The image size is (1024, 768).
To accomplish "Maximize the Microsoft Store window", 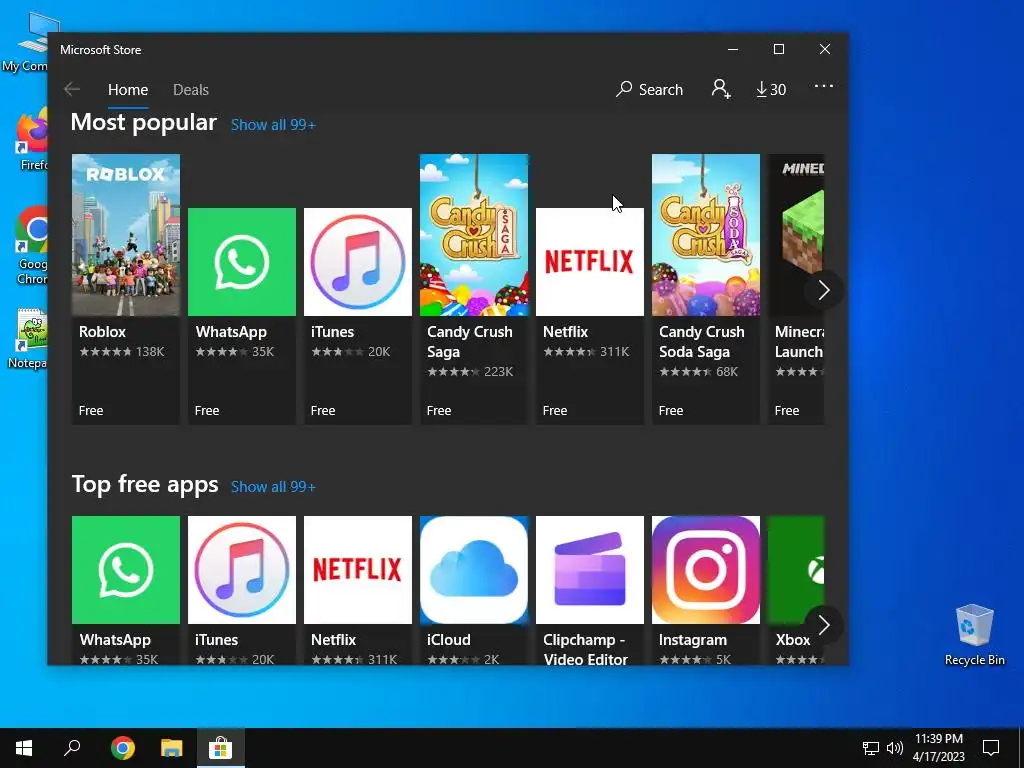I will [x=778, y=50].
